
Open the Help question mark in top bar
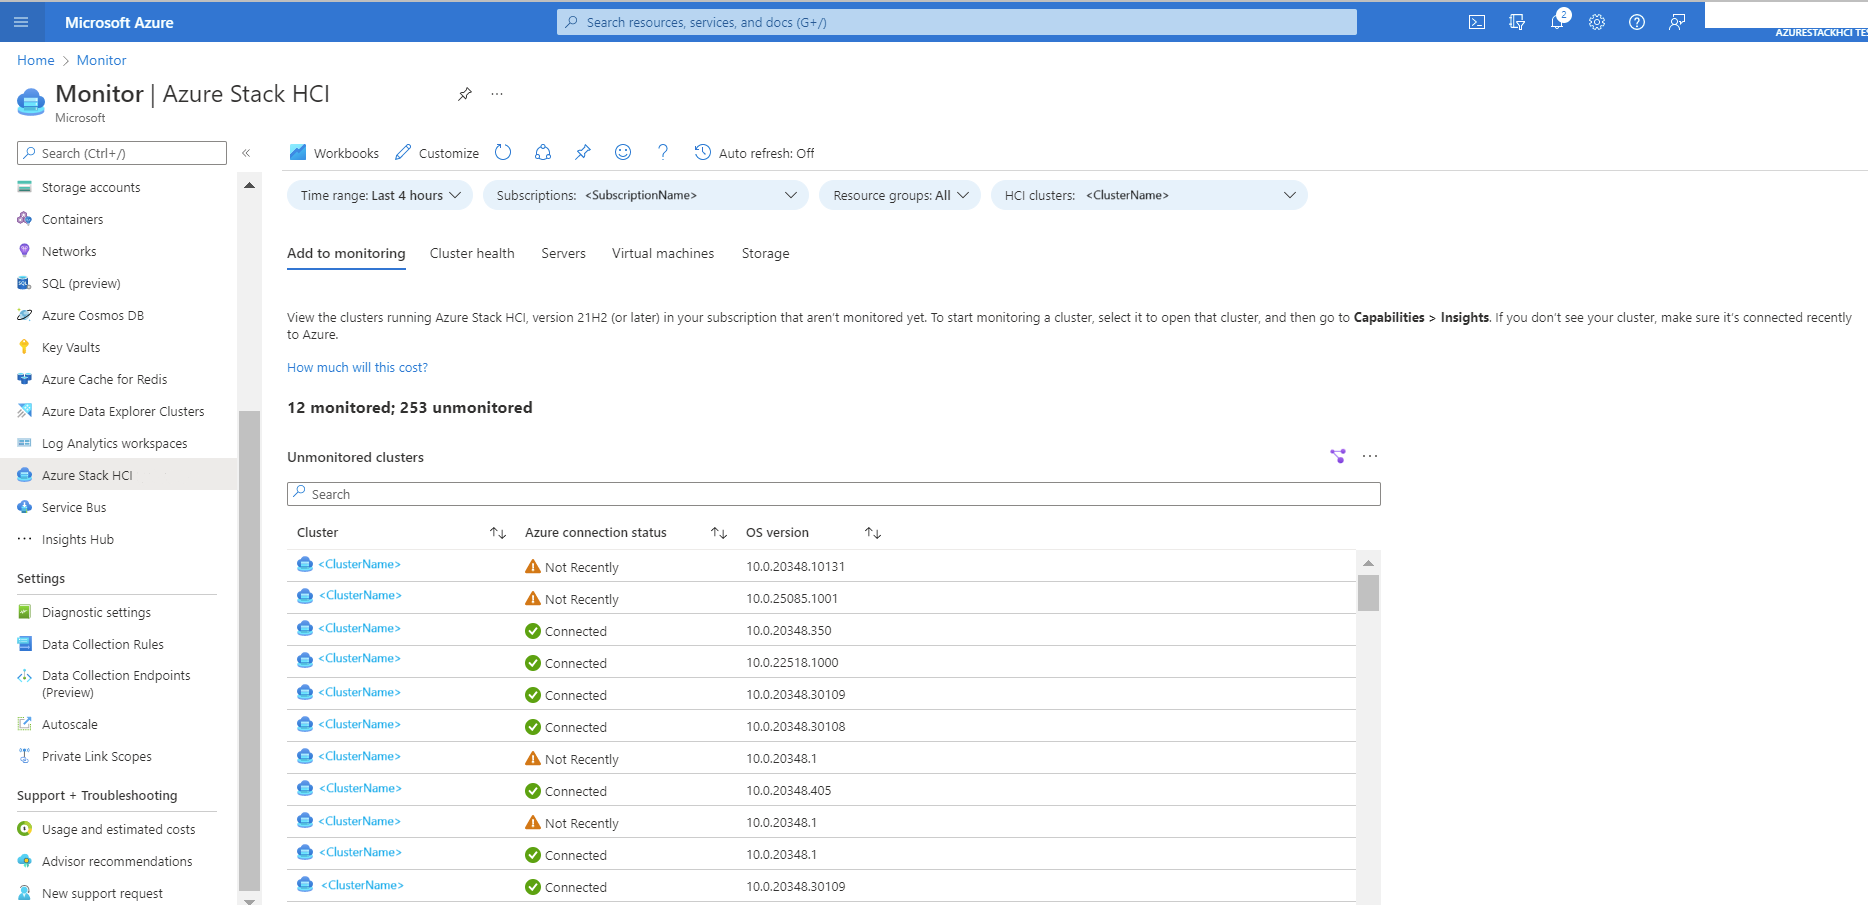pos(1637,22)
